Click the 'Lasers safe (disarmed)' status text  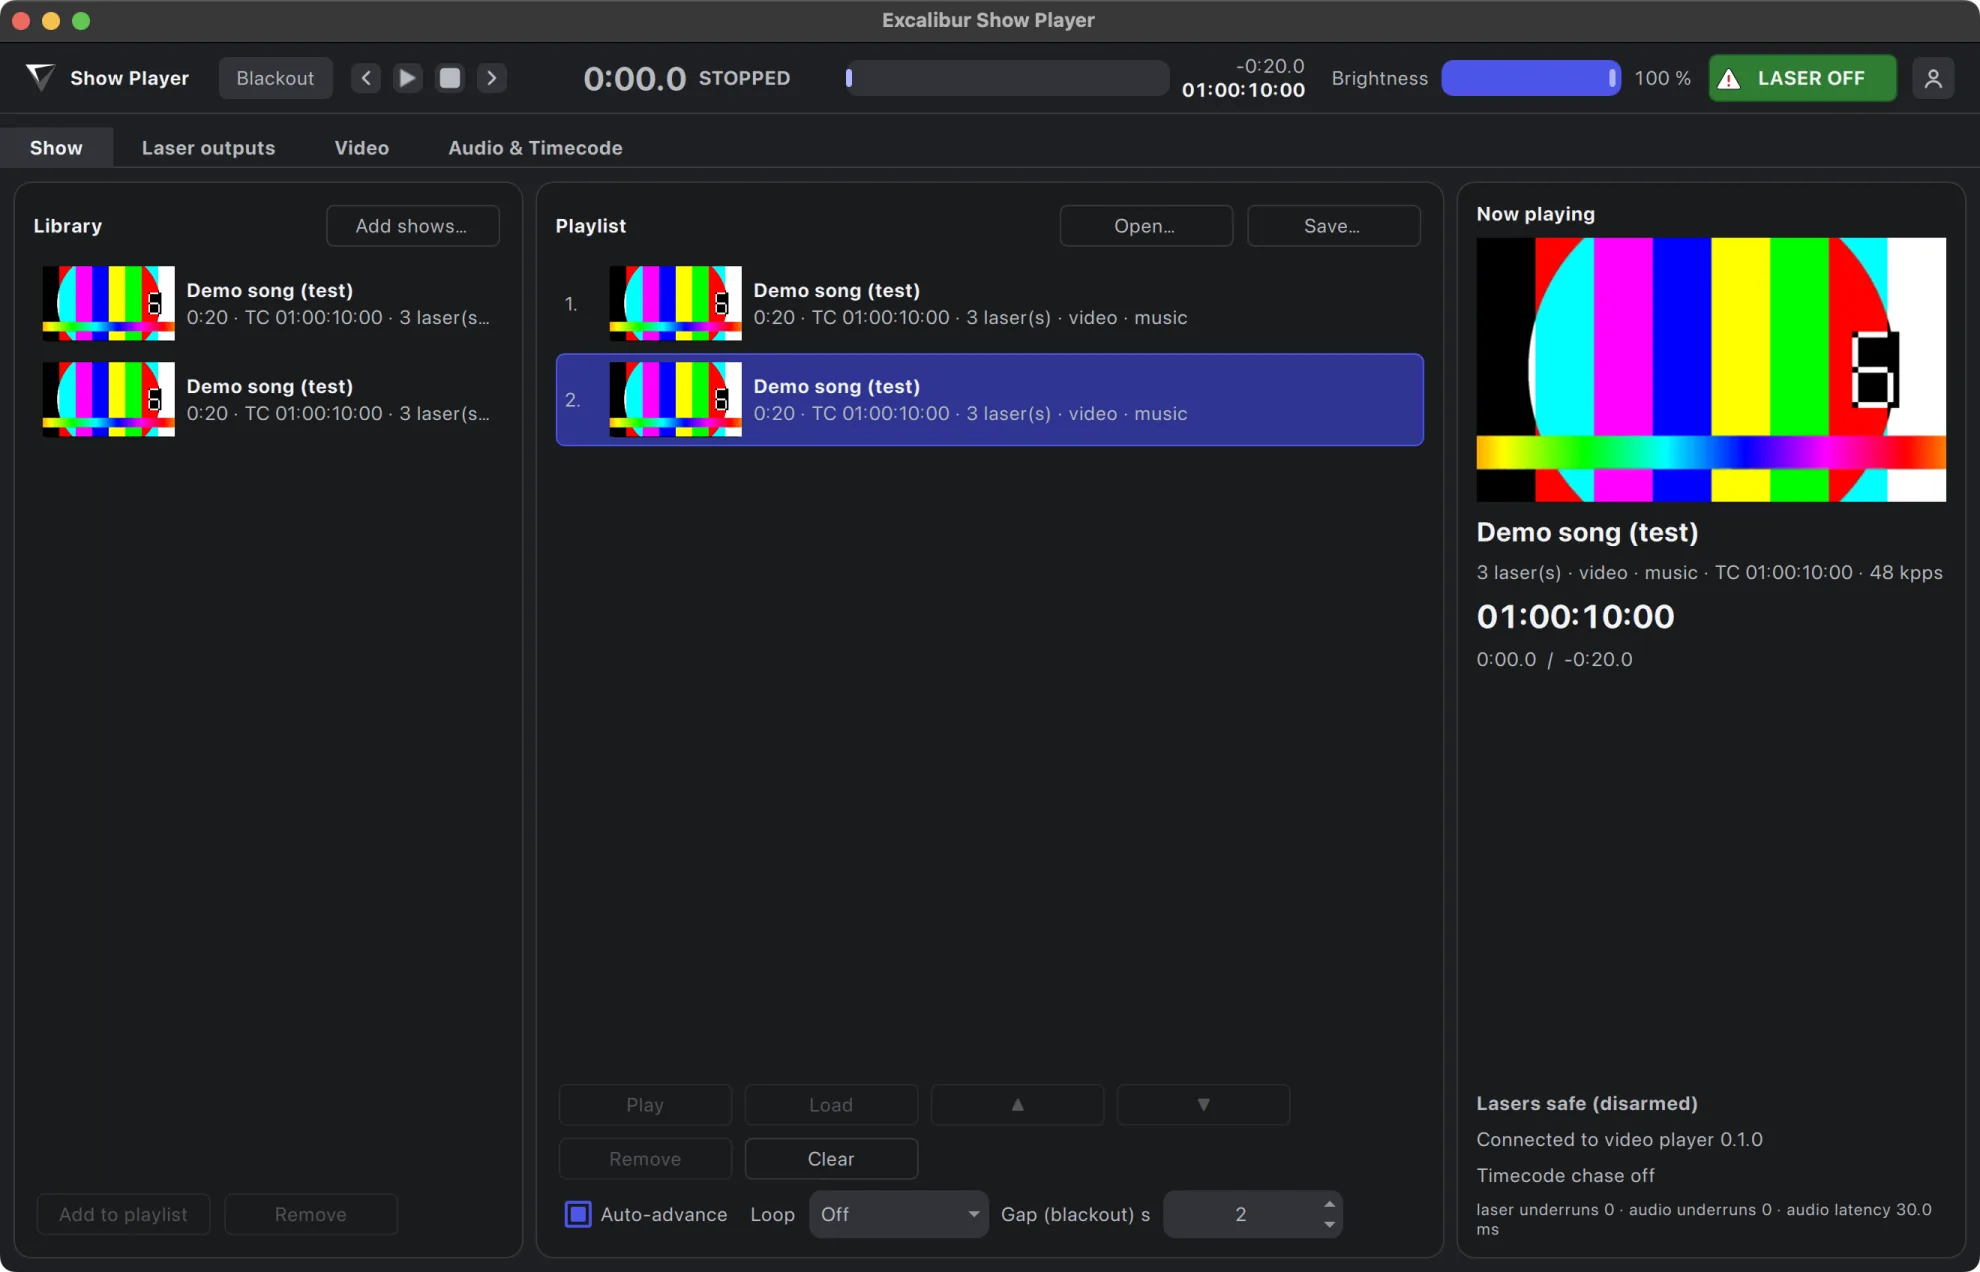pos(1587,1104)
